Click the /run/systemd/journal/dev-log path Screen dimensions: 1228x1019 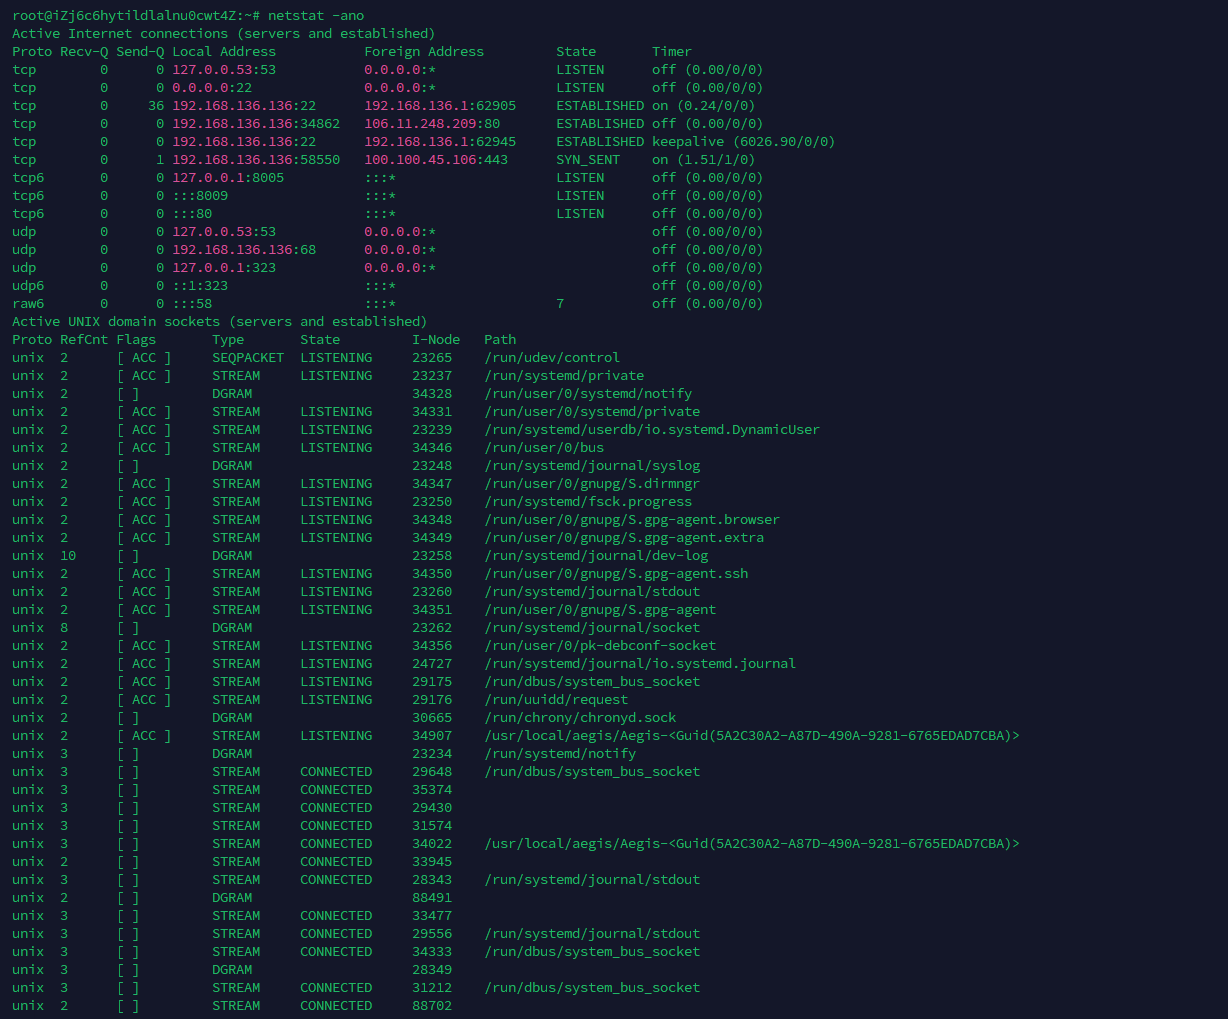(596, 556)
